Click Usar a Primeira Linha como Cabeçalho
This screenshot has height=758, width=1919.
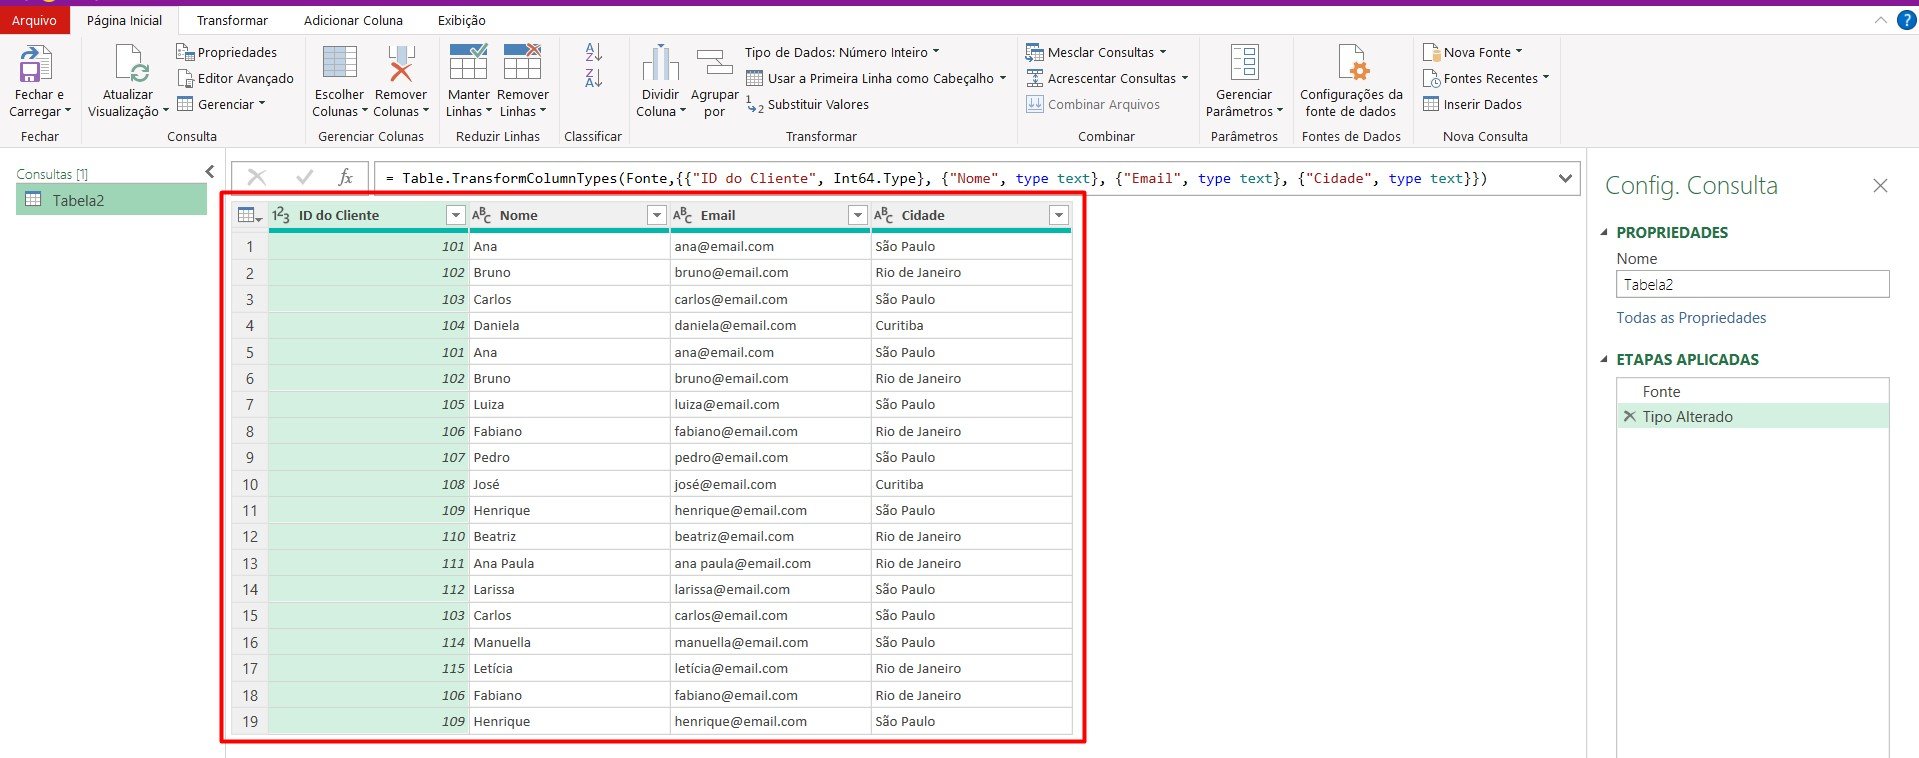tap(876, 78)
